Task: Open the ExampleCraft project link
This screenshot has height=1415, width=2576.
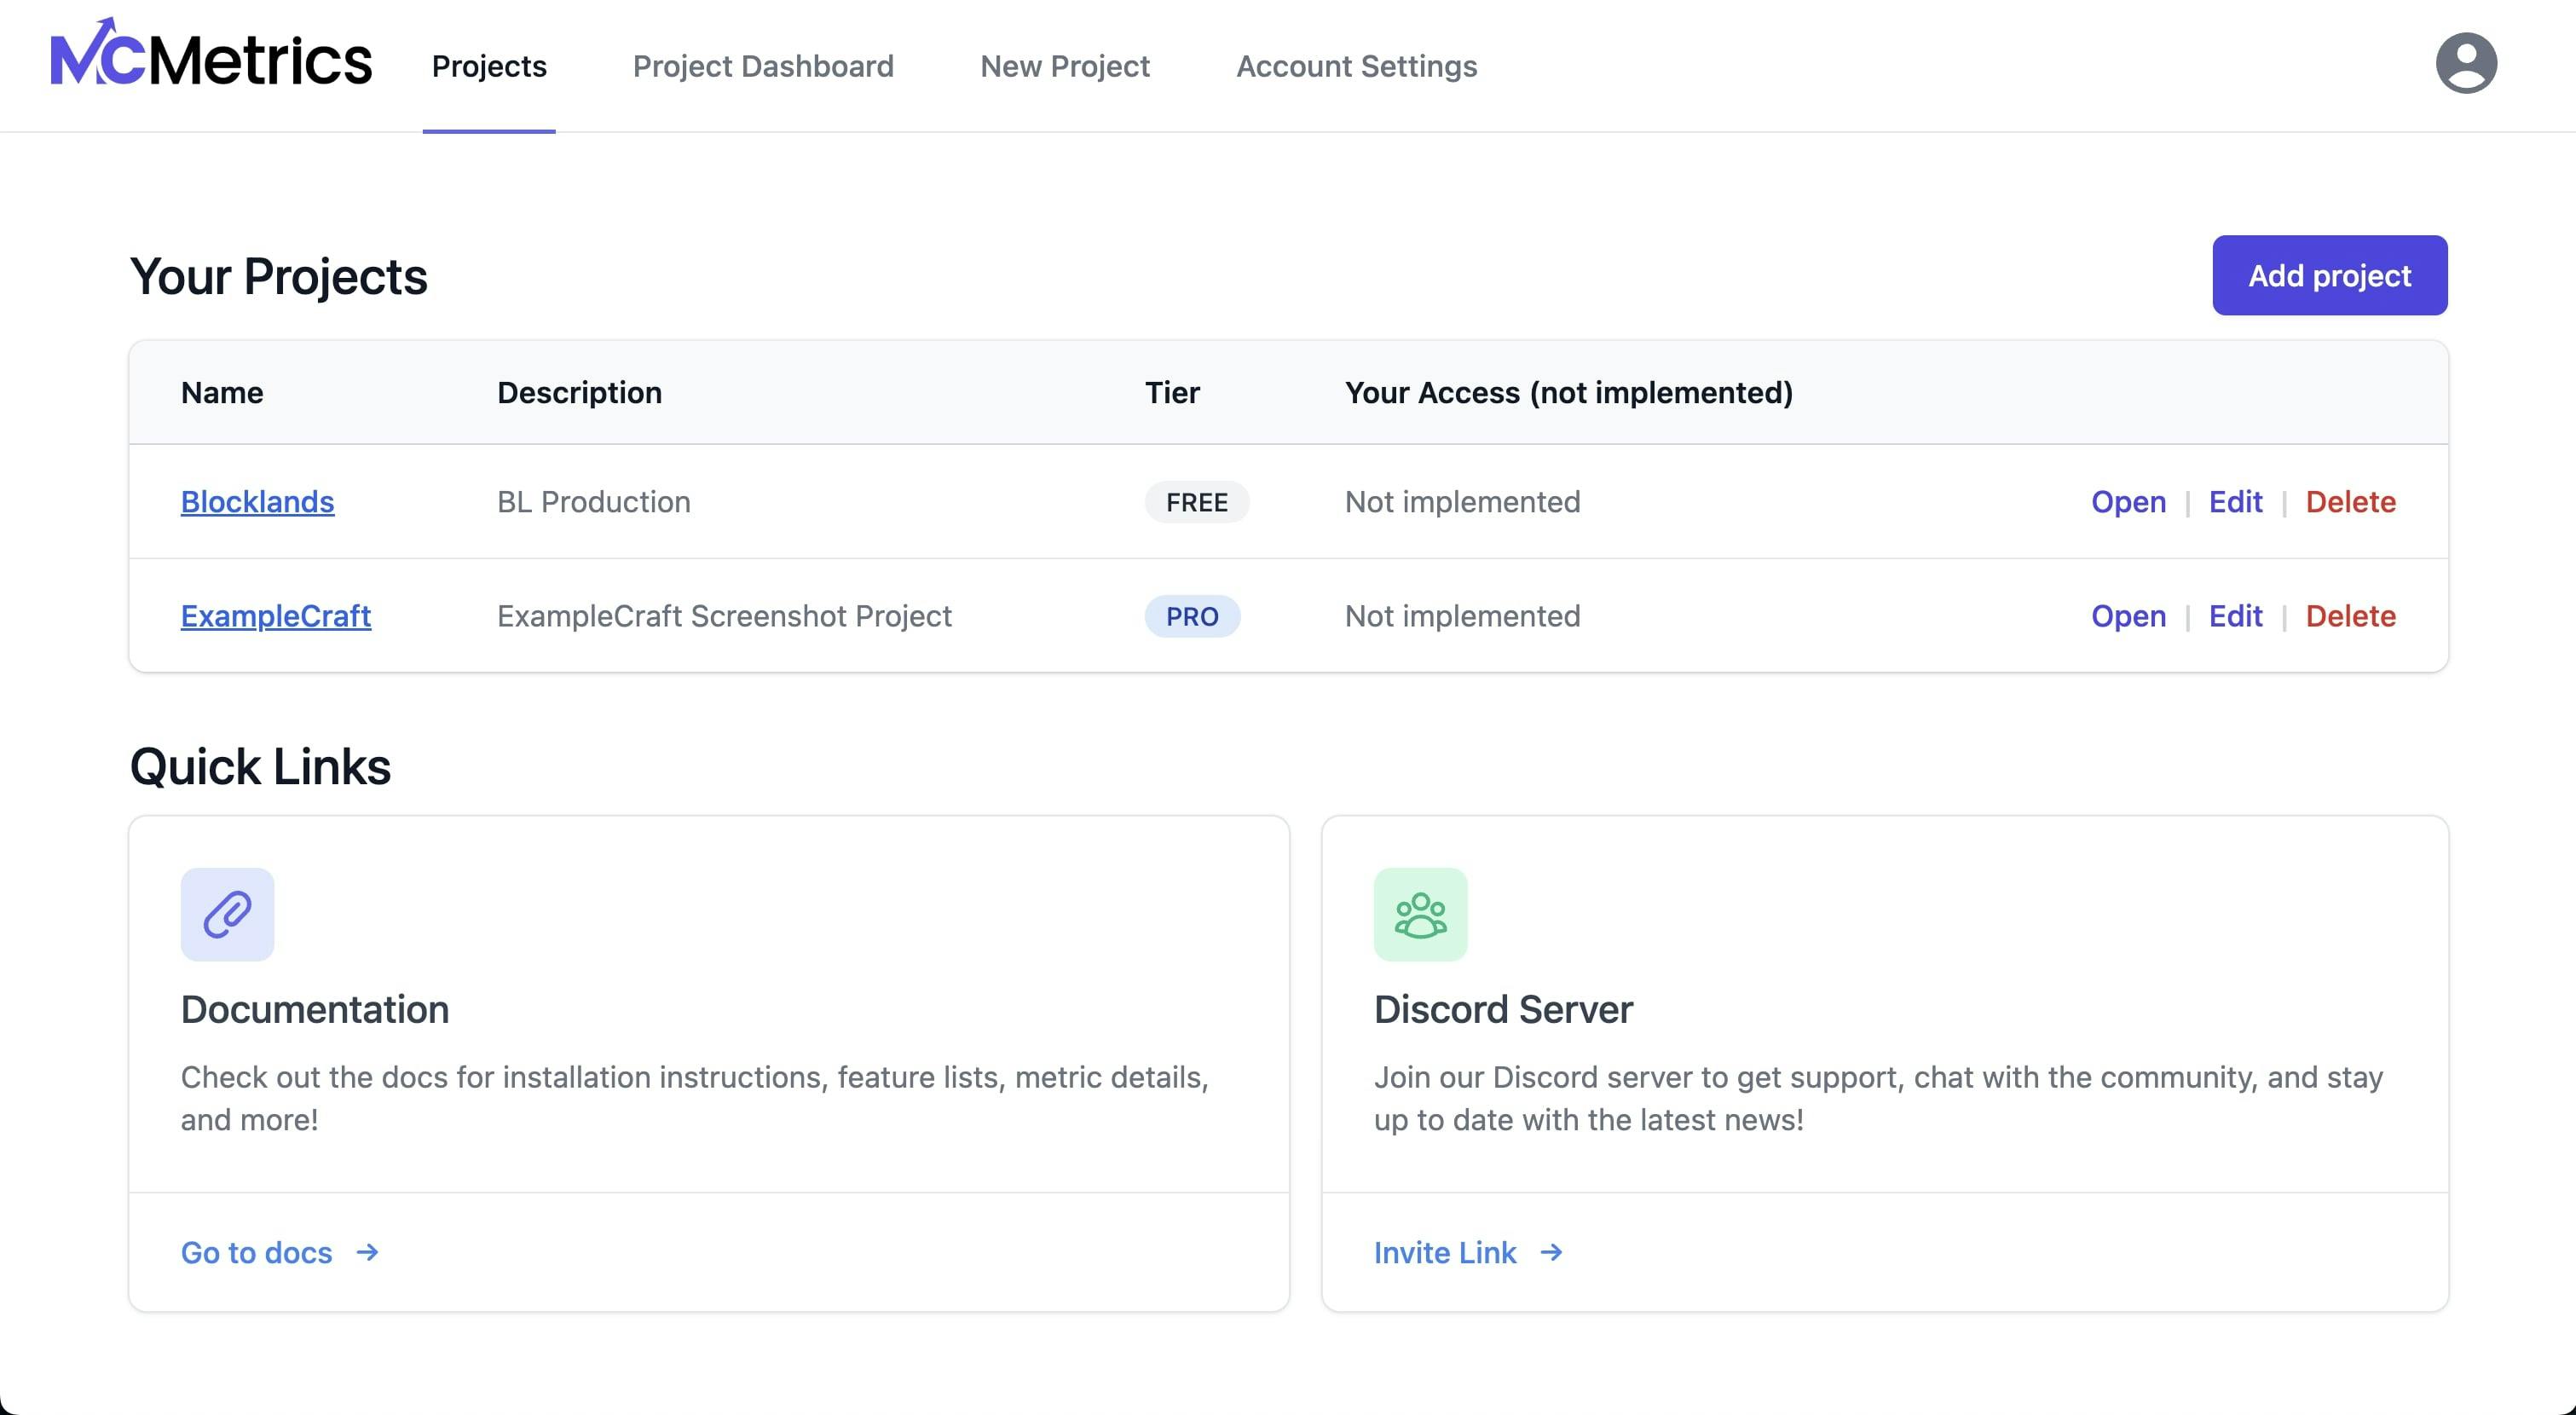Action: point(275,614)
